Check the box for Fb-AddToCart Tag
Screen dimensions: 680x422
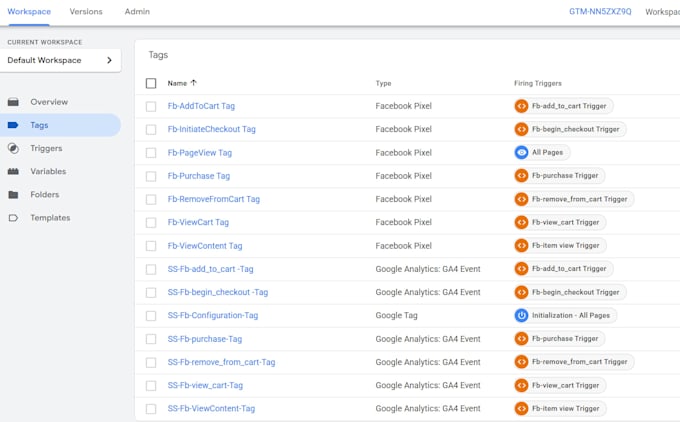coord(151,106)
